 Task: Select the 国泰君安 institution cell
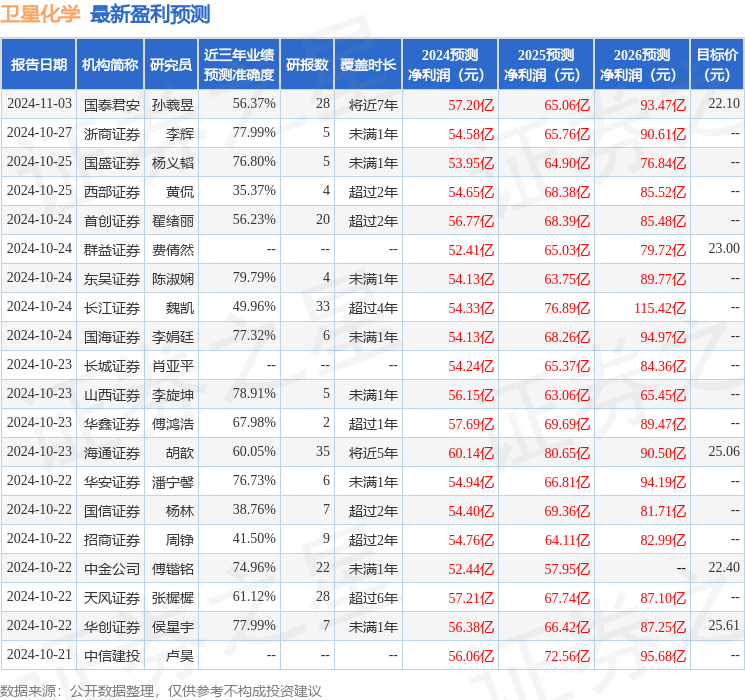[x=112, y=105]
